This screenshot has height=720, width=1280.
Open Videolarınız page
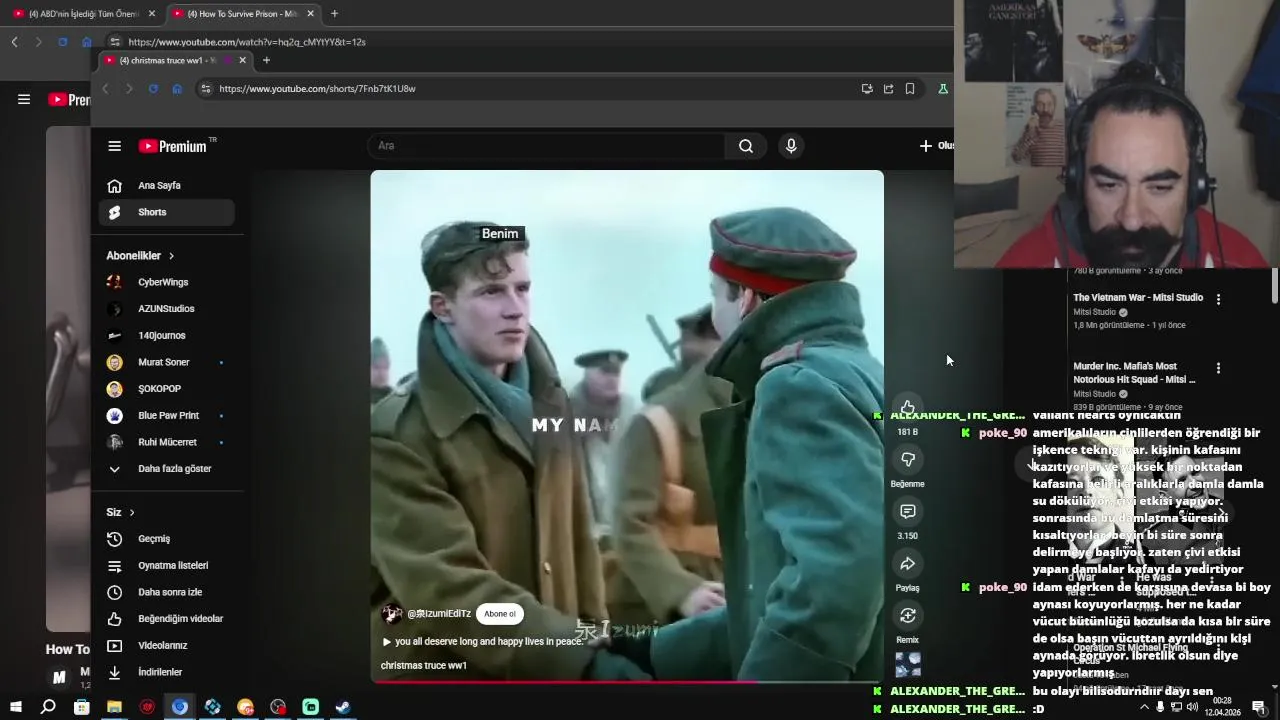pyautogui.click(x=166, y=646)
